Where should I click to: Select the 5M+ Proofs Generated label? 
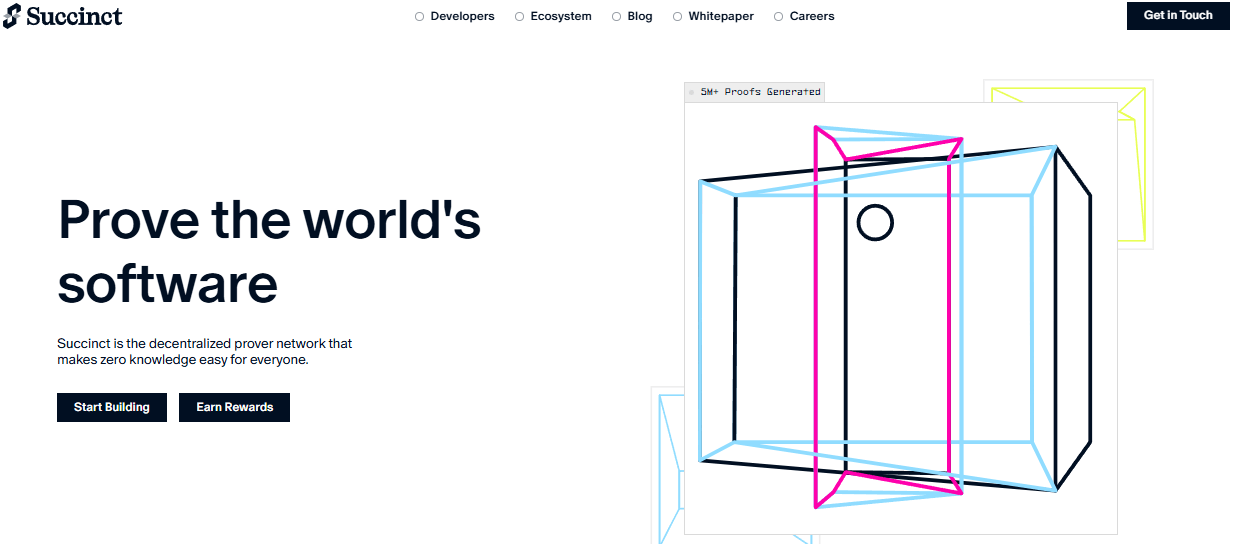coord(754,92)
